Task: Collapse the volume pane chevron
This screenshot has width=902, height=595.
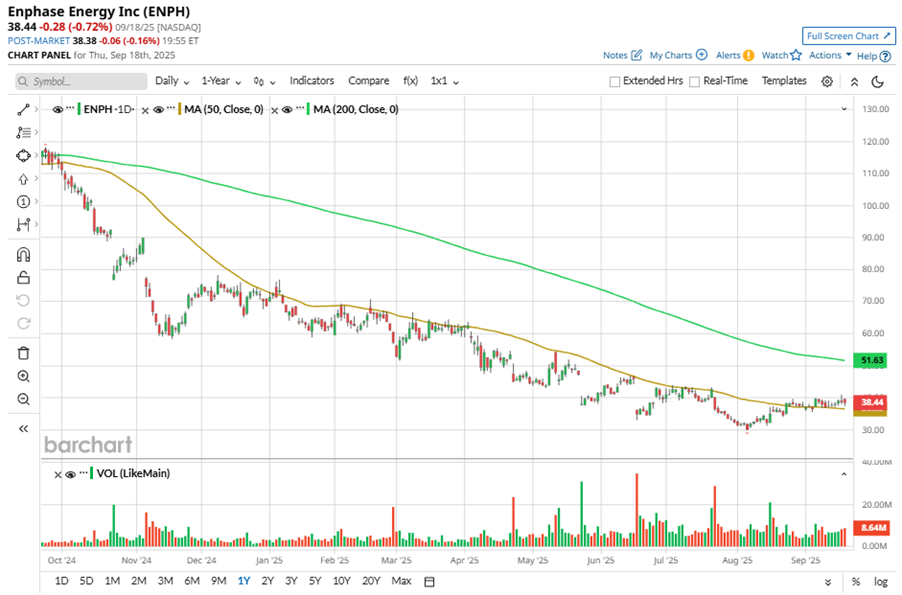Action: tap(844, 474)
